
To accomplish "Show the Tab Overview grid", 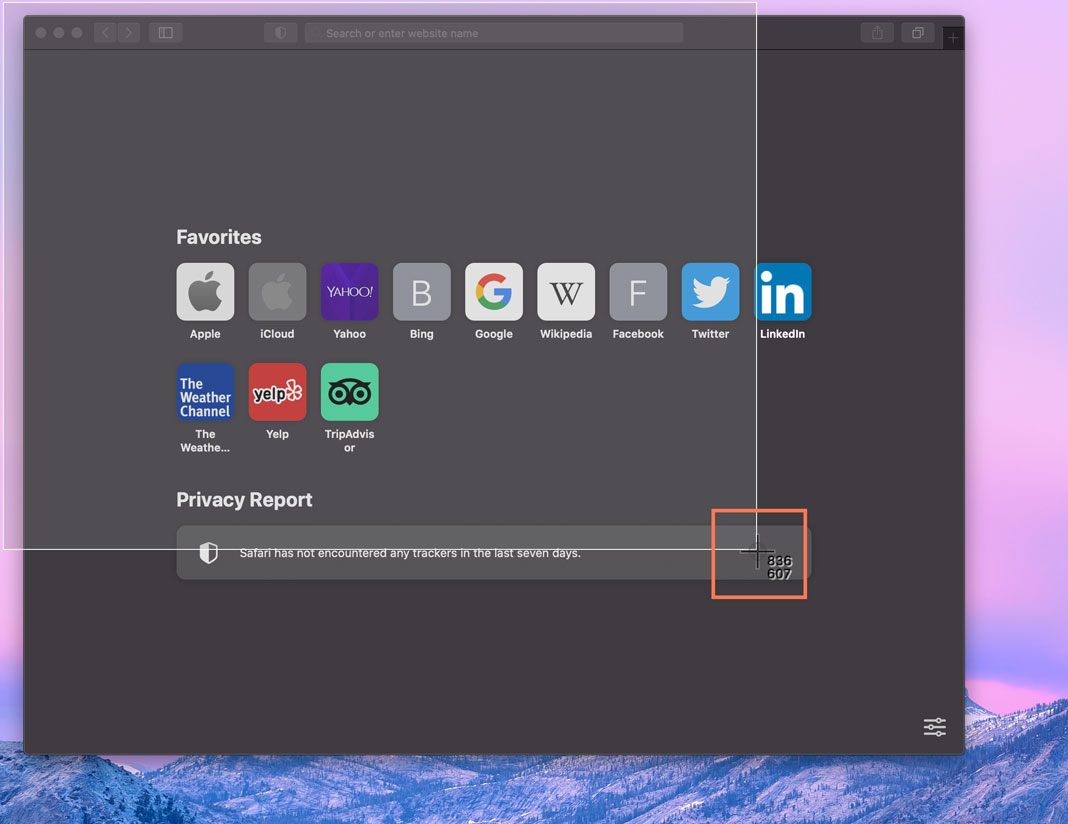I will [x=917, y=32].
